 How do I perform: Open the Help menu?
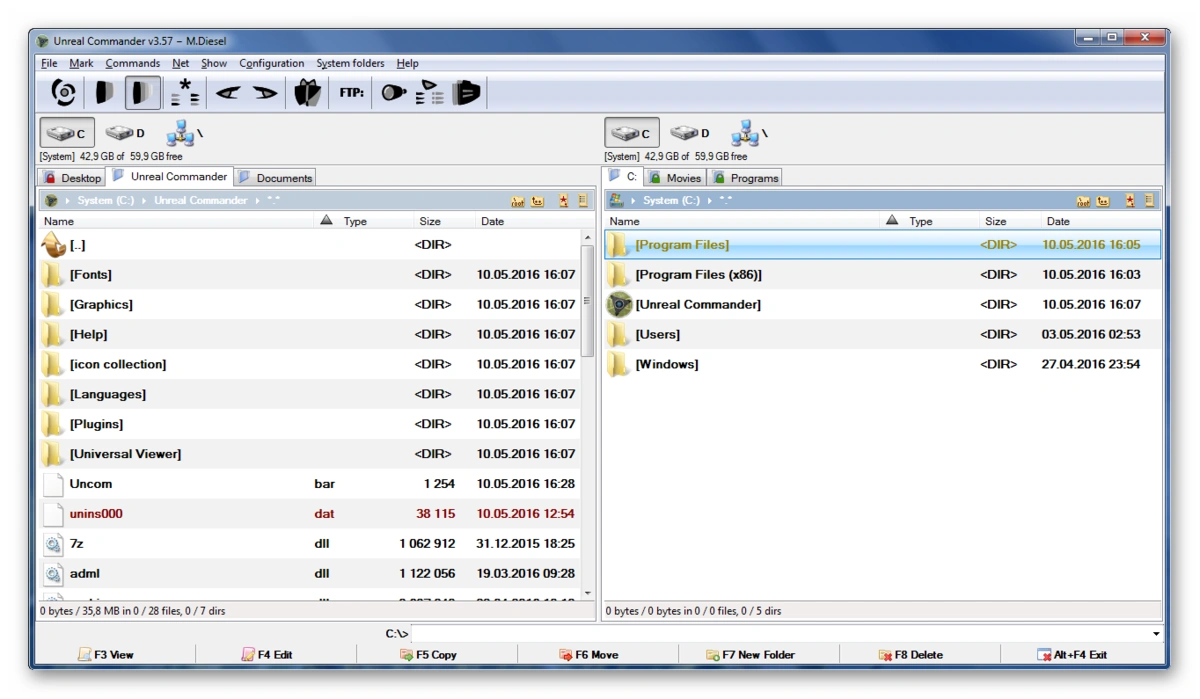(407, 63)
